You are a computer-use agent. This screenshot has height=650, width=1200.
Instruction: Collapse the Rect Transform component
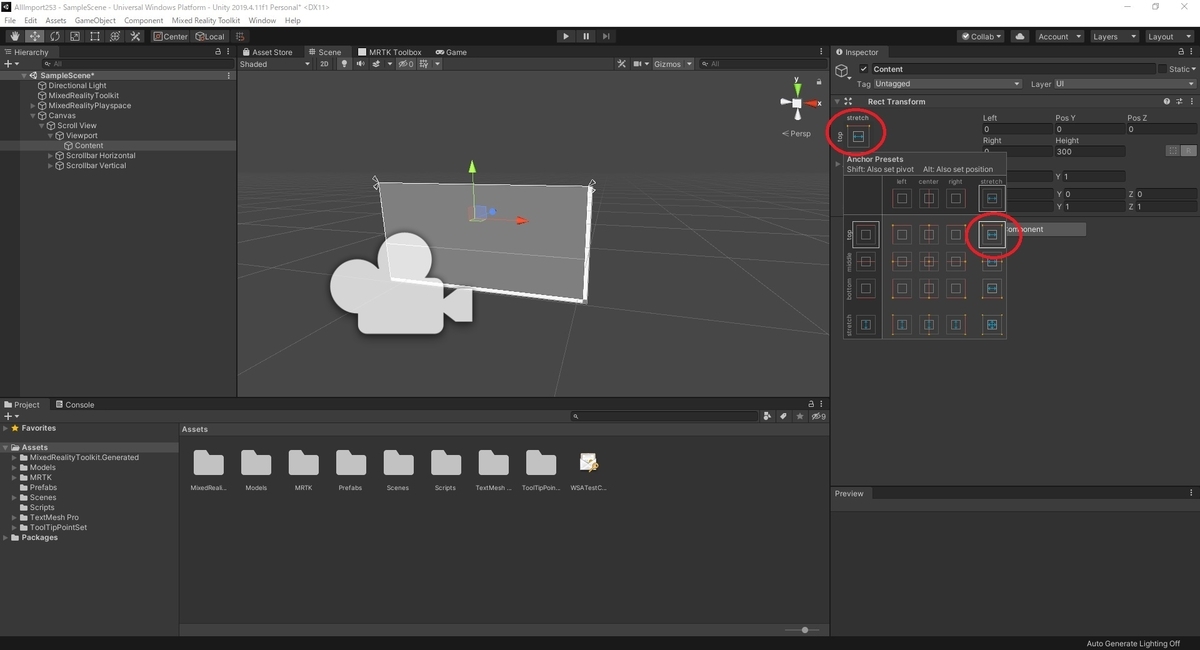(837, 101)
